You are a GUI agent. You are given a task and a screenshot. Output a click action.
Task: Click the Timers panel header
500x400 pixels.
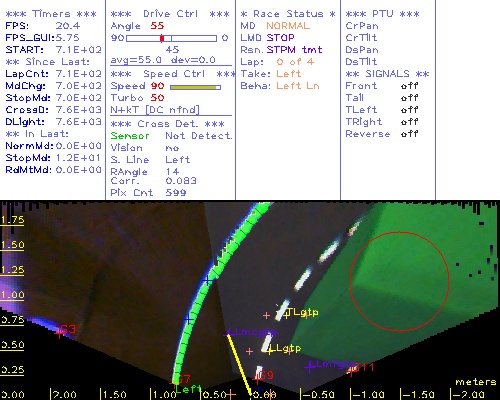coord(51,14)
